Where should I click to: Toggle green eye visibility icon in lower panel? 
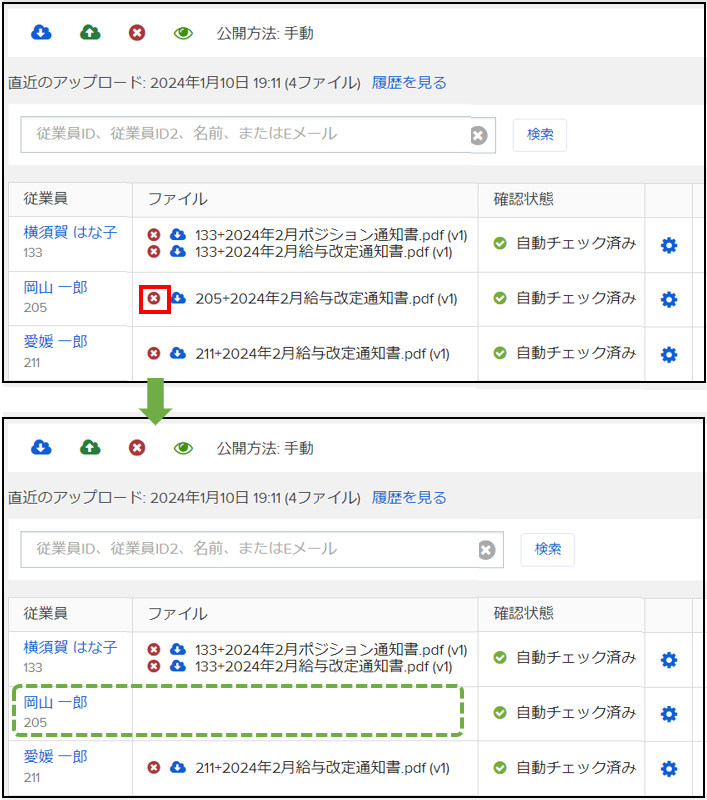[183, 448]
